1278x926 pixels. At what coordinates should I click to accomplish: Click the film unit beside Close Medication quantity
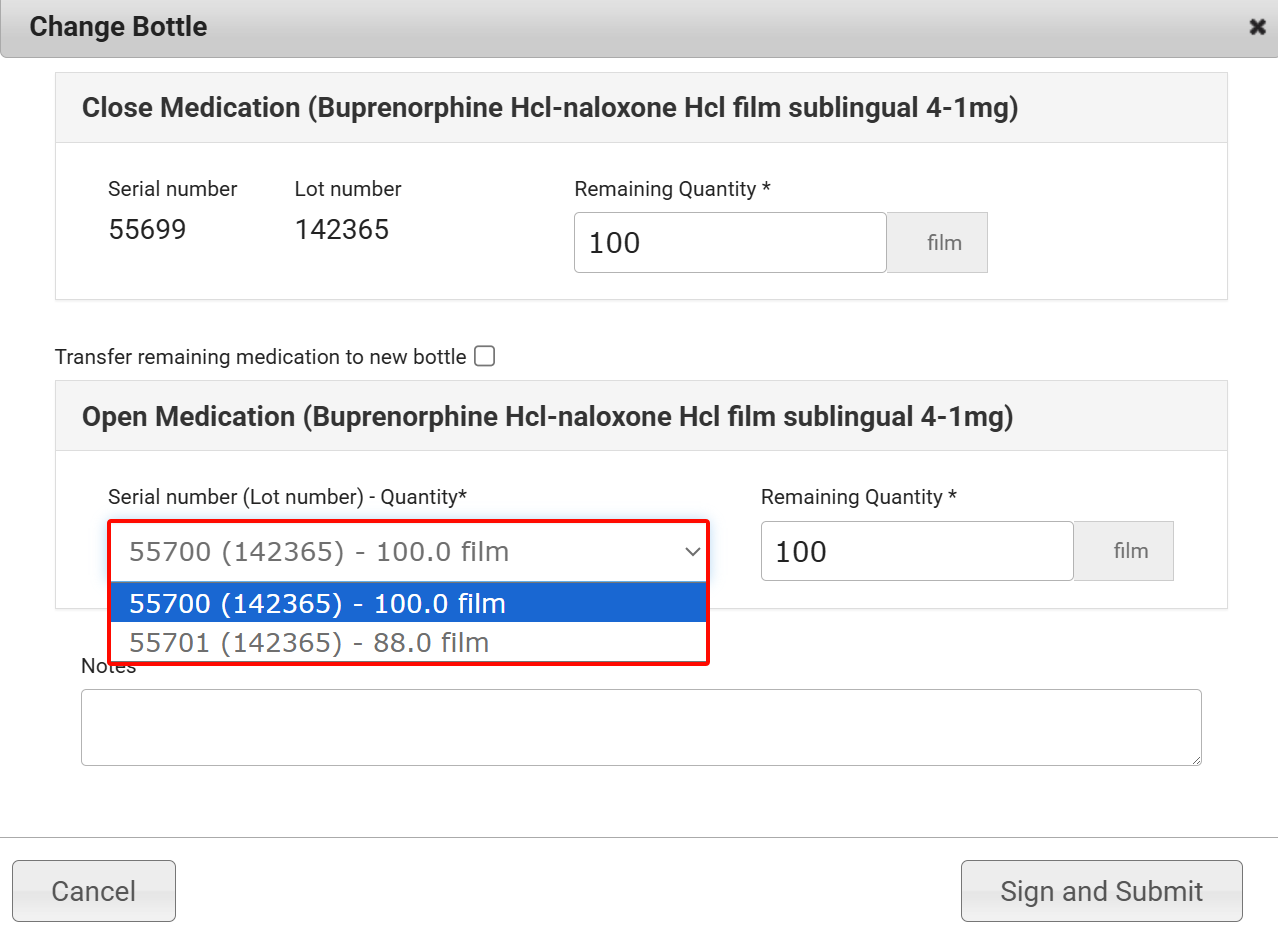pos(943,243)
